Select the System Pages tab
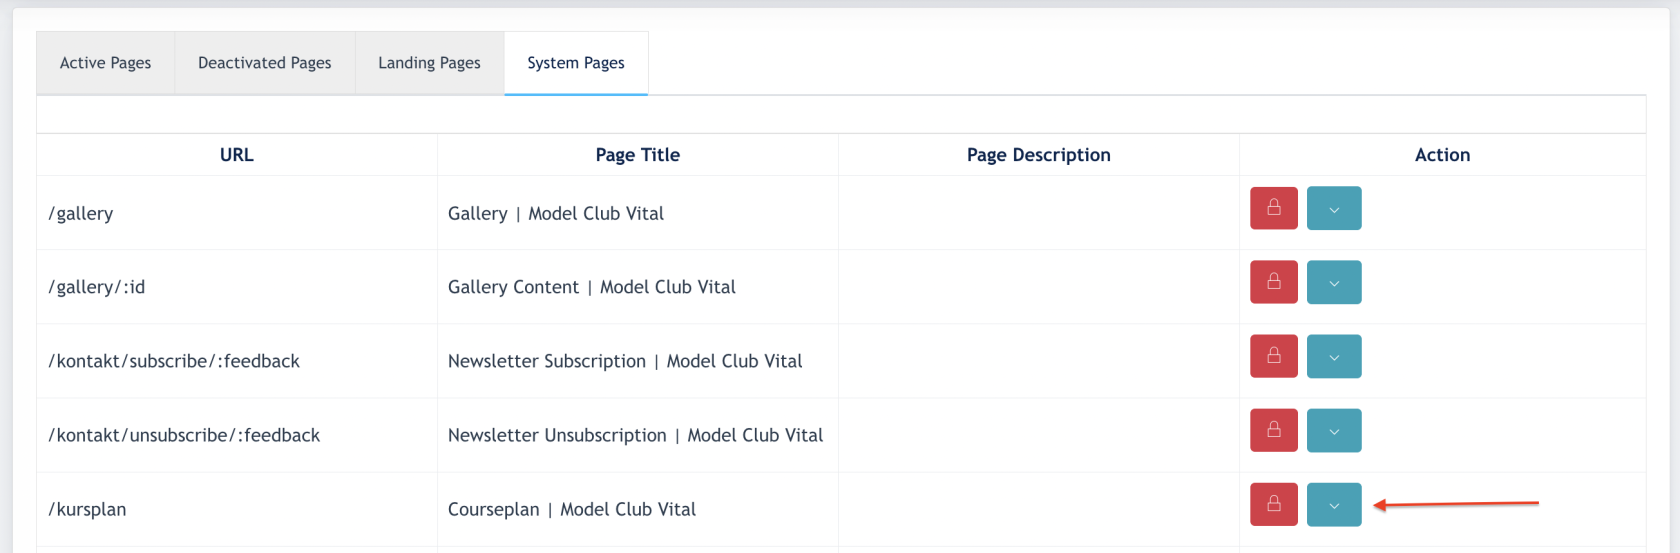Viewport: 1680px width, 553px height. coord(576,63)
